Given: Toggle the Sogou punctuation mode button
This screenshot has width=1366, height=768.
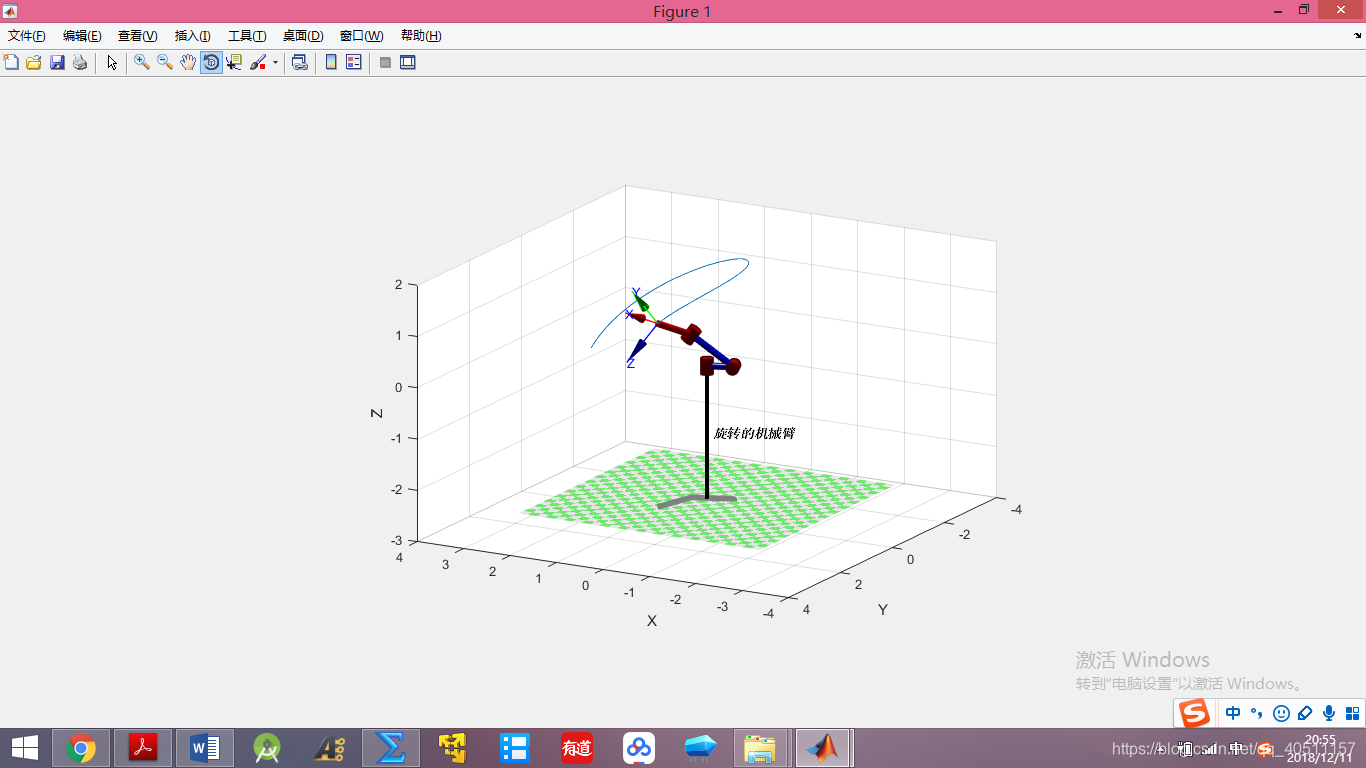Looking at the screenshot, I should (x=1257, y=713).
